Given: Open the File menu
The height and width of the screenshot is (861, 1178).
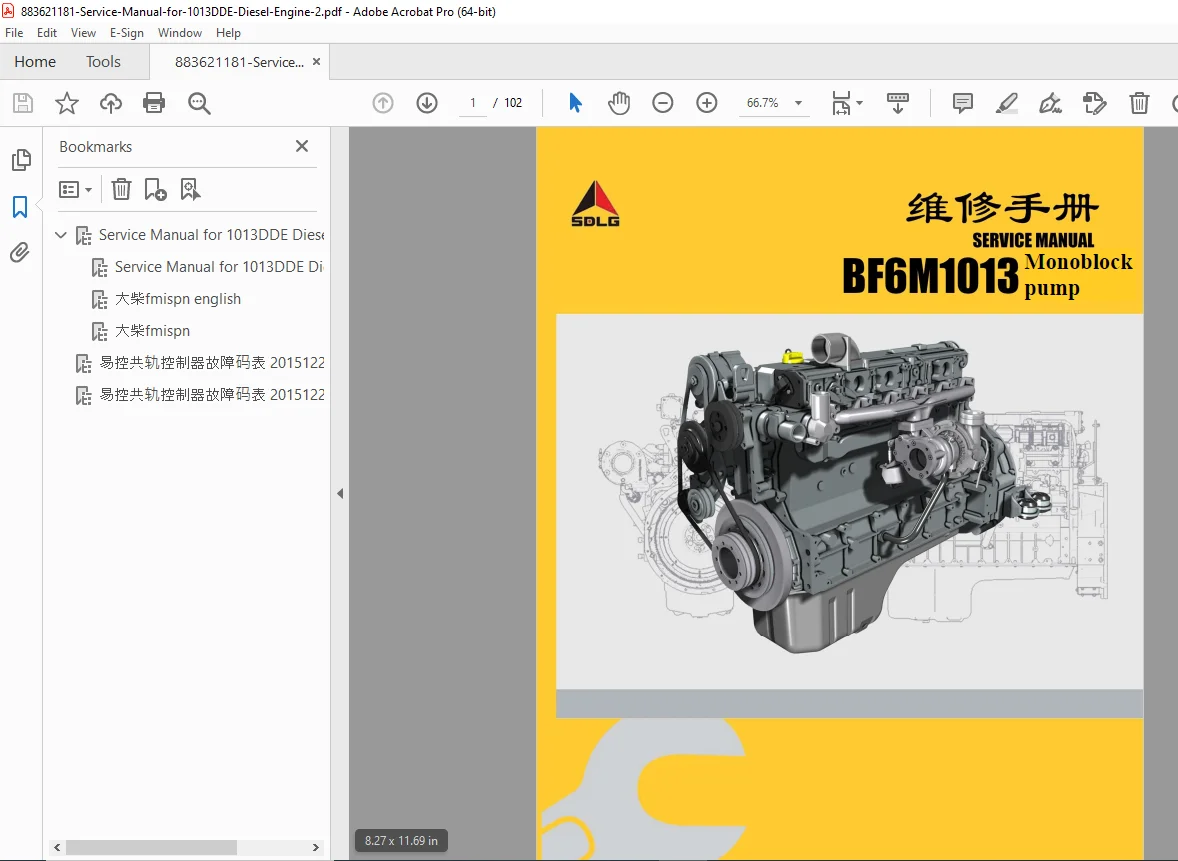Looking at the screenshot, I should point(14,33).
